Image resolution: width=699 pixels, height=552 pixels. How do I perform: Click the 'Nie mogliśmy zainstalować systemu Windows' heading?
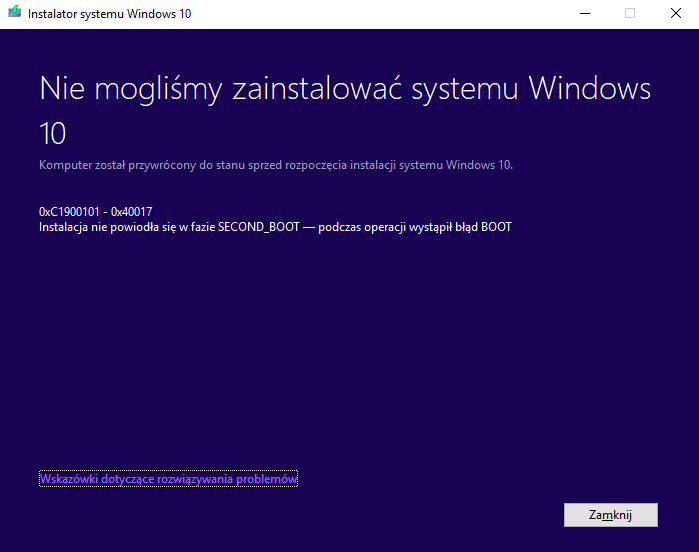click(x=345, y=110)
